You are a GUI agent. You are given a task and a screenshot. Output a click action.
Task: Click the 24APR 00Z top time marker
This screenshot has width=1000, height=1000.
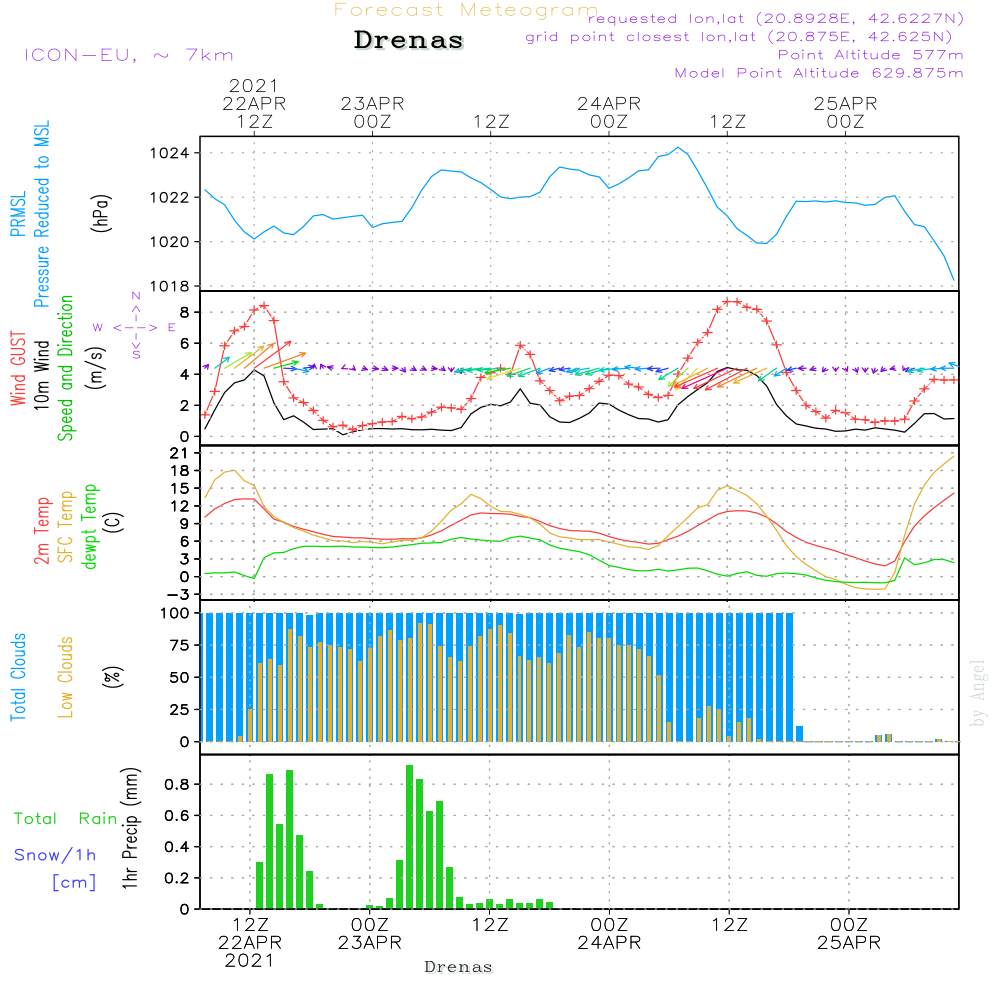(x=609, y=112)
